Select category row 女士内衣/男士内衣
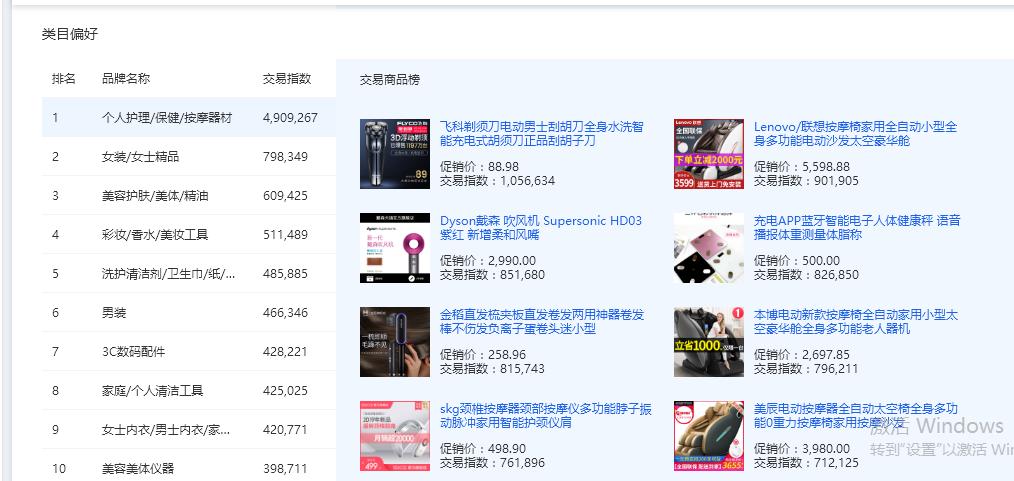 (x=189, y=429)
